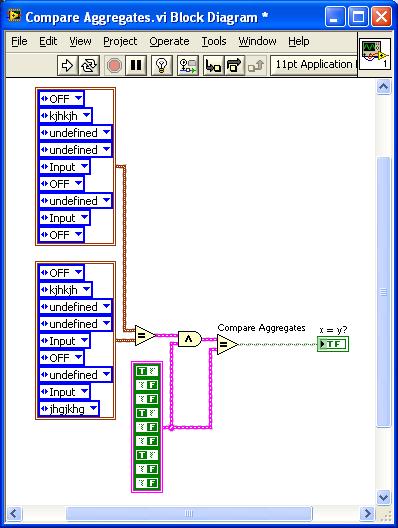Click the x = y? boolean indicator terminal

point(333,344)
